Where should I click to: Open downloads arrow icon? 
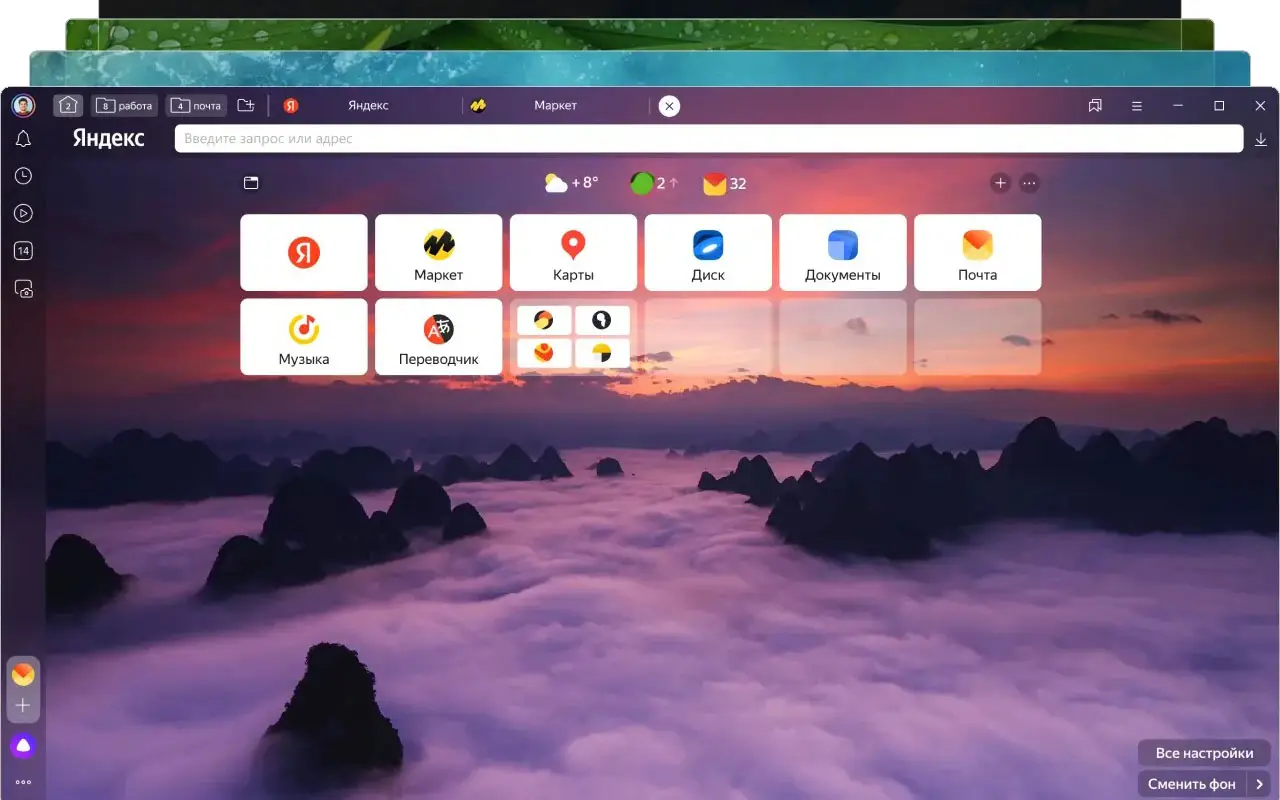(x=1261, y=140)
